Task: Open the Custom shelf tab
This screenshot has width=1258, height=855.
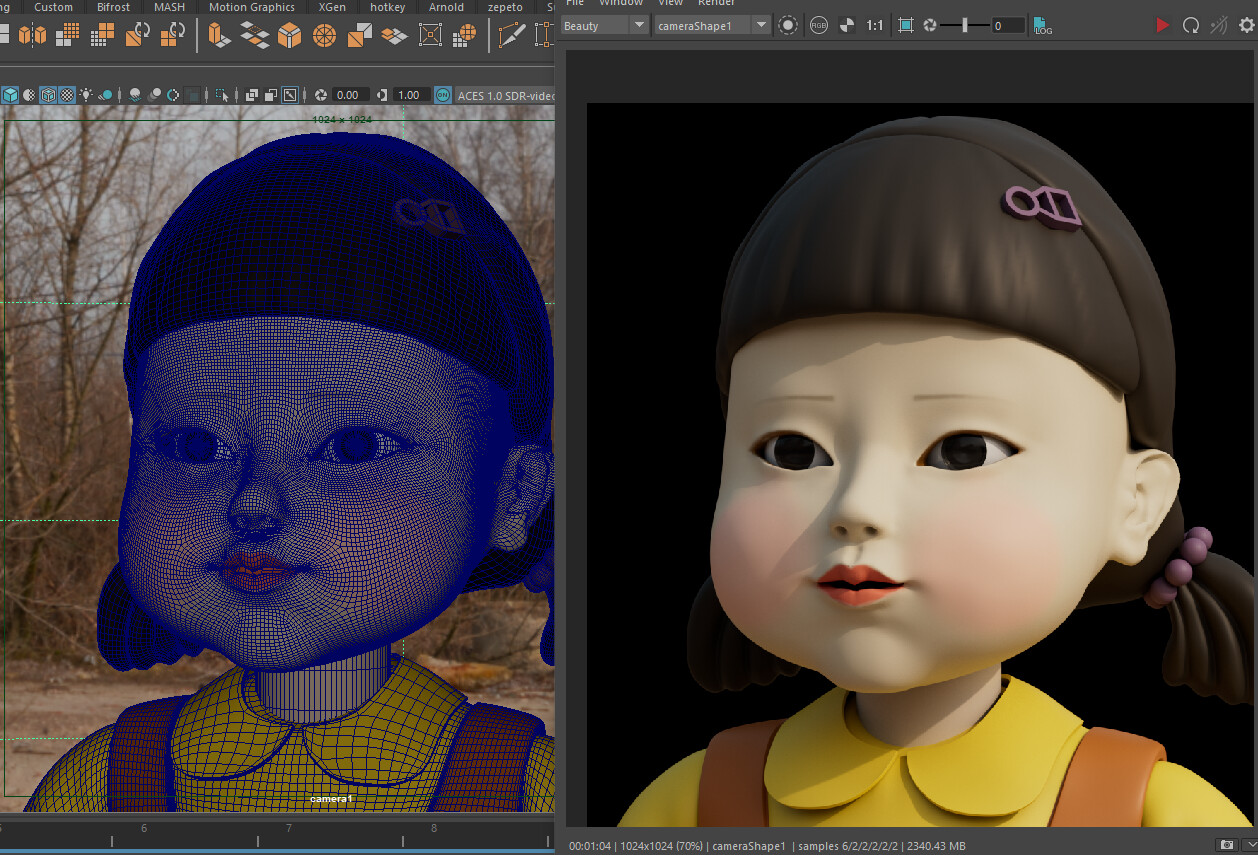Action: (x=53, y=7)
